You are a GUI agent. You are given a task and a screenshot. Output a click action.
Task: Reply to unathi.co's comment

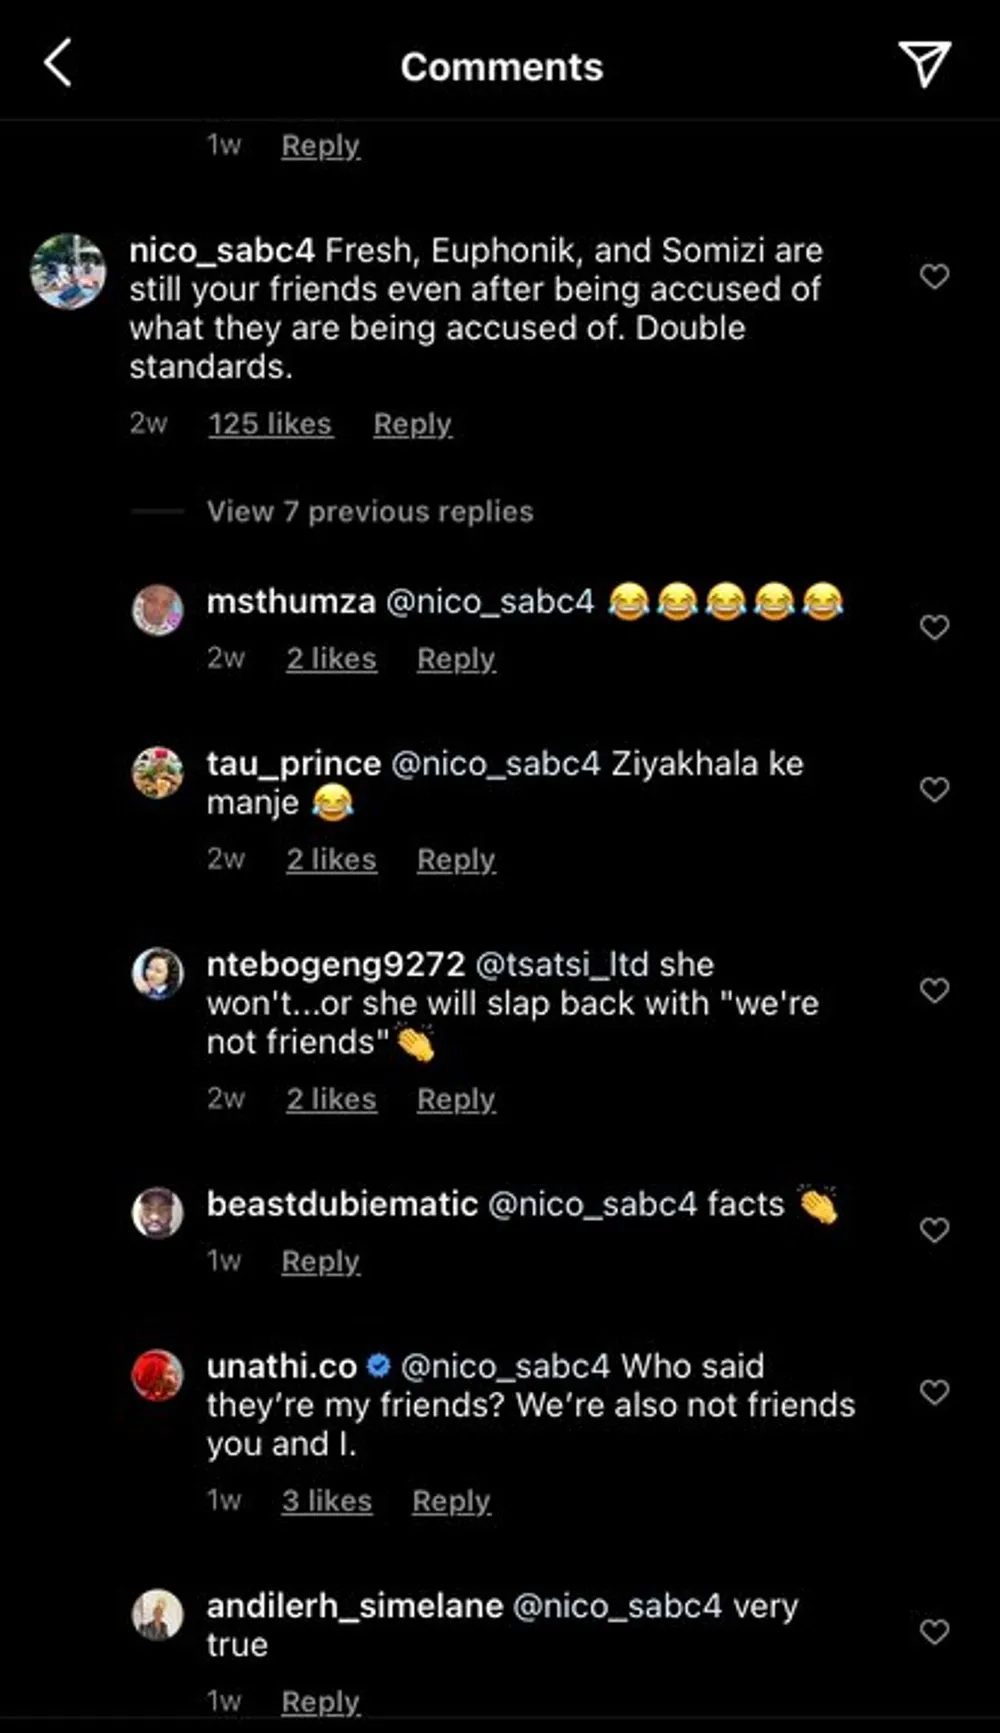point(451,1501)
